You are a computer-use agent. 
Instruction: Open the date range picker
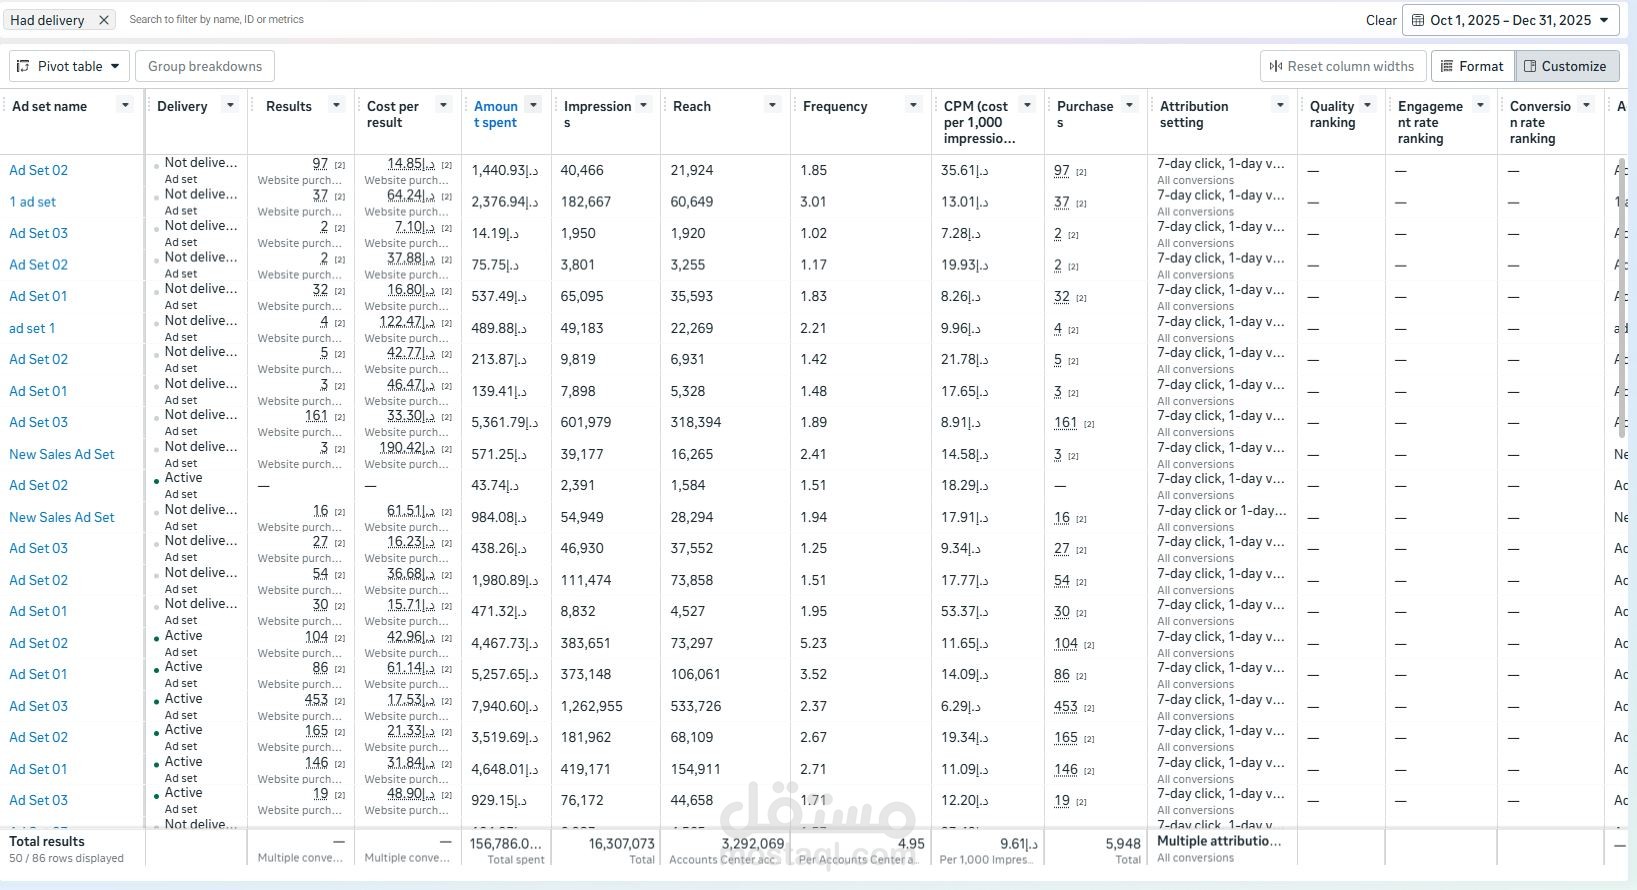pos(1510,20)
